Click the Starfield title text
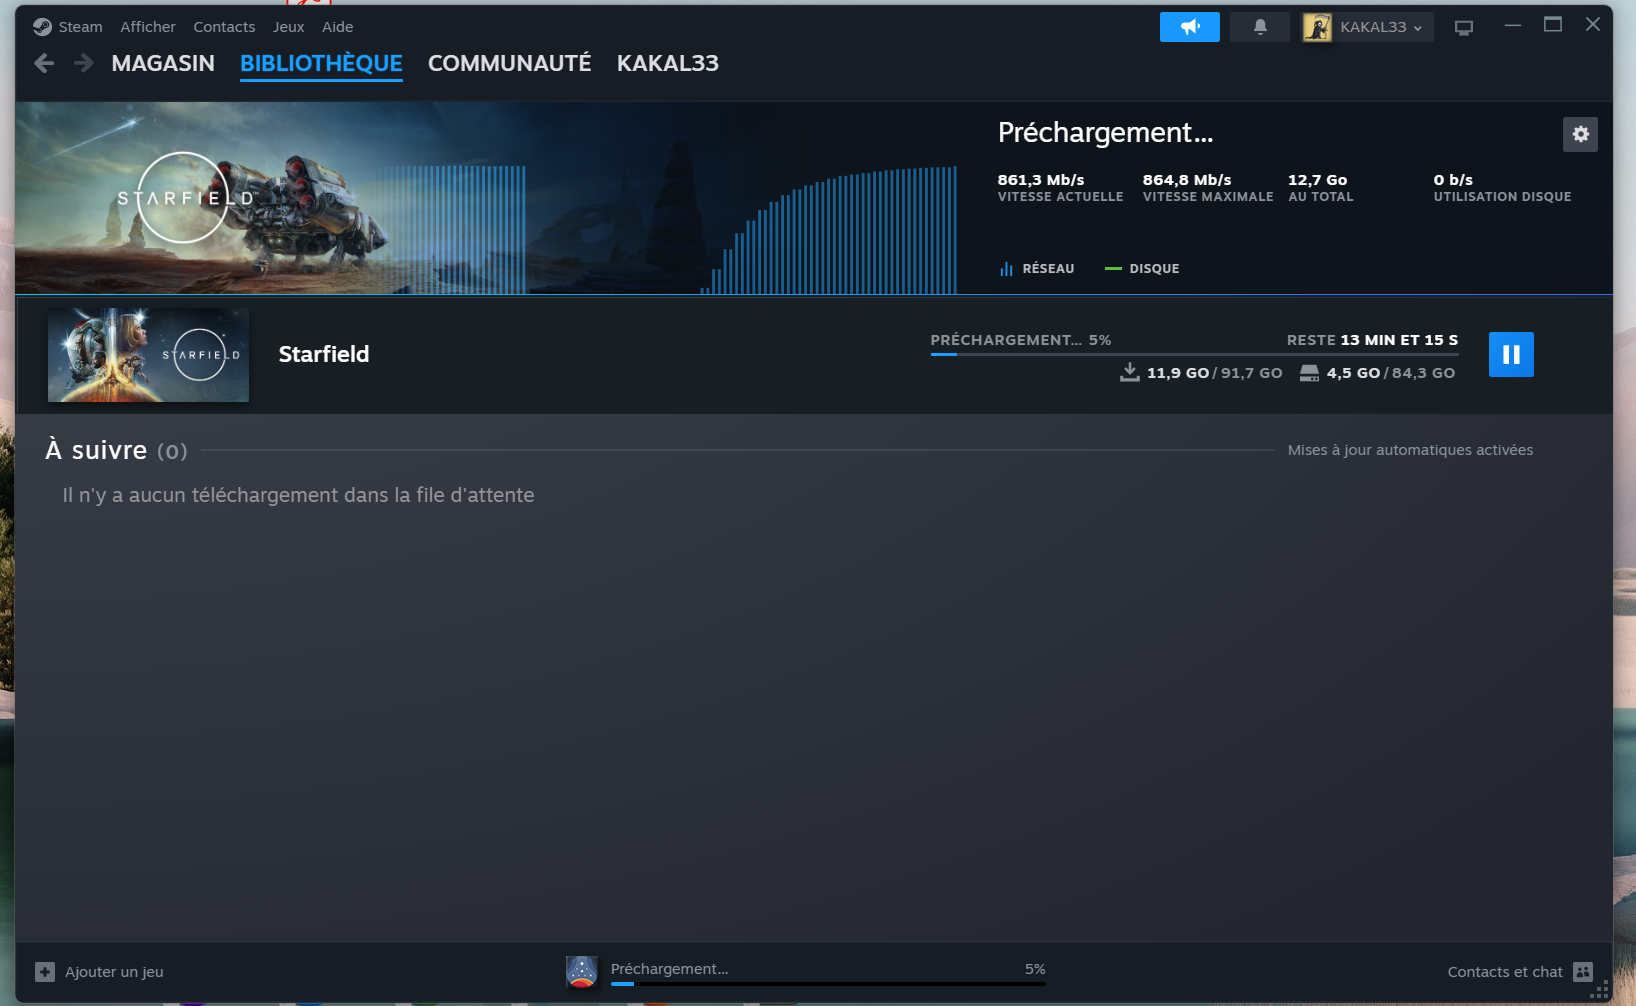This screenshot has height=1006, width=1636. pos(323,354)
